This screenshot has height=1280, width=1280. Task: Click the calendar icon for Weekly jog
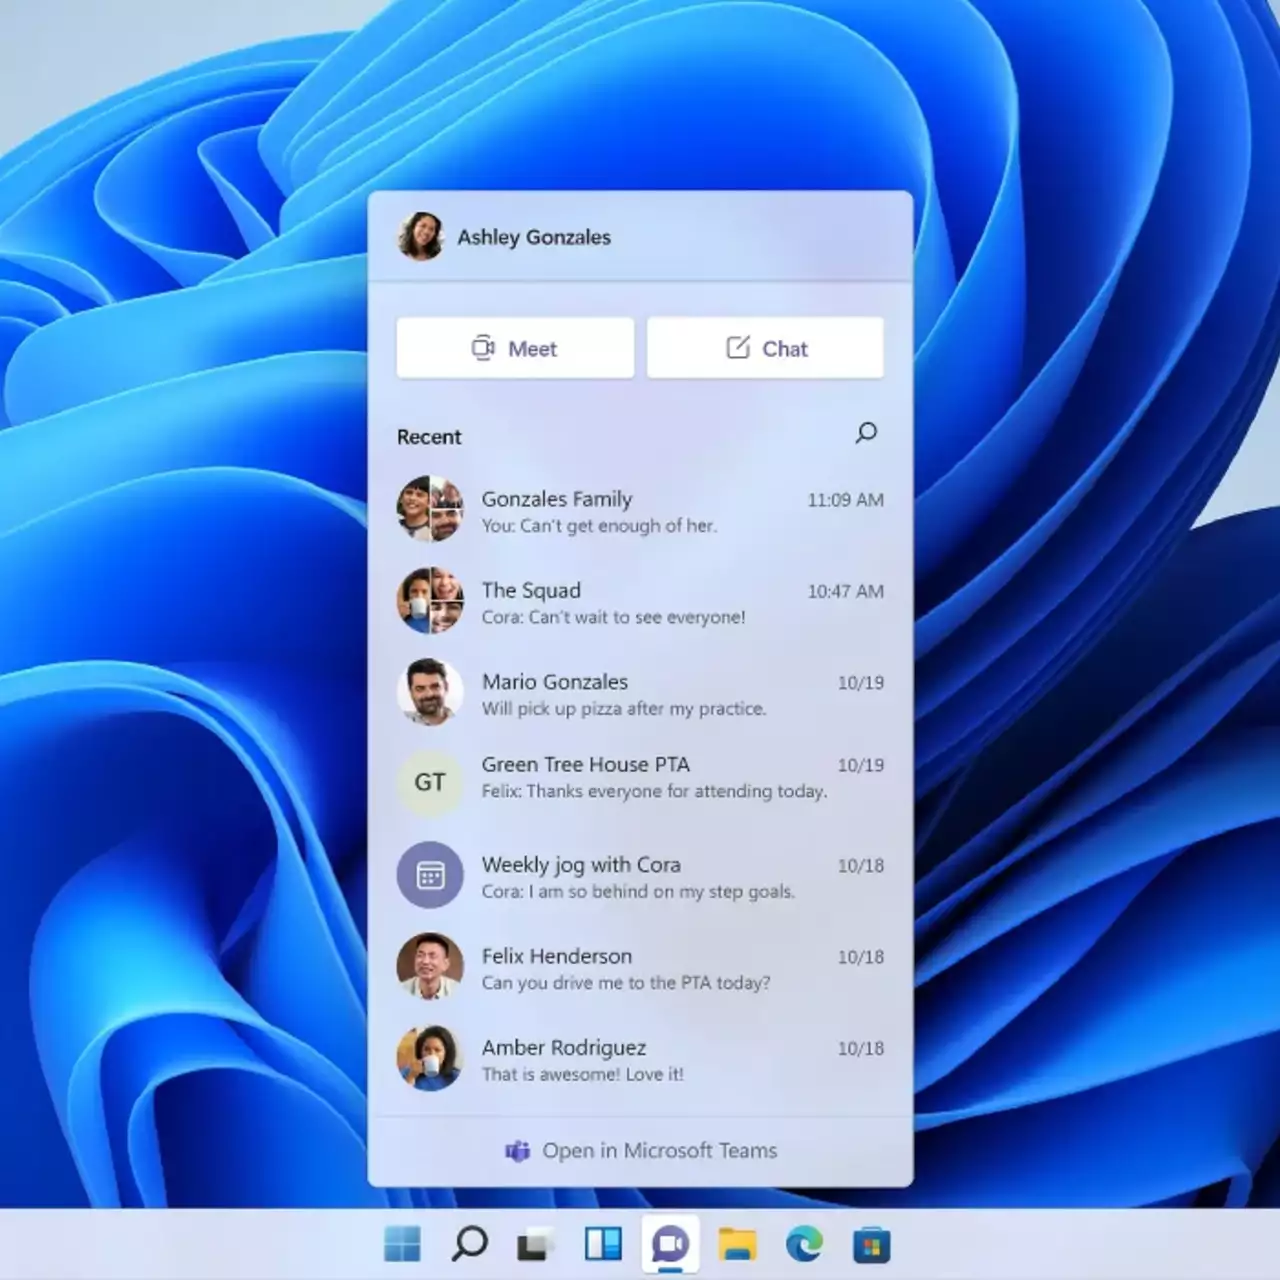pos(430,876)
